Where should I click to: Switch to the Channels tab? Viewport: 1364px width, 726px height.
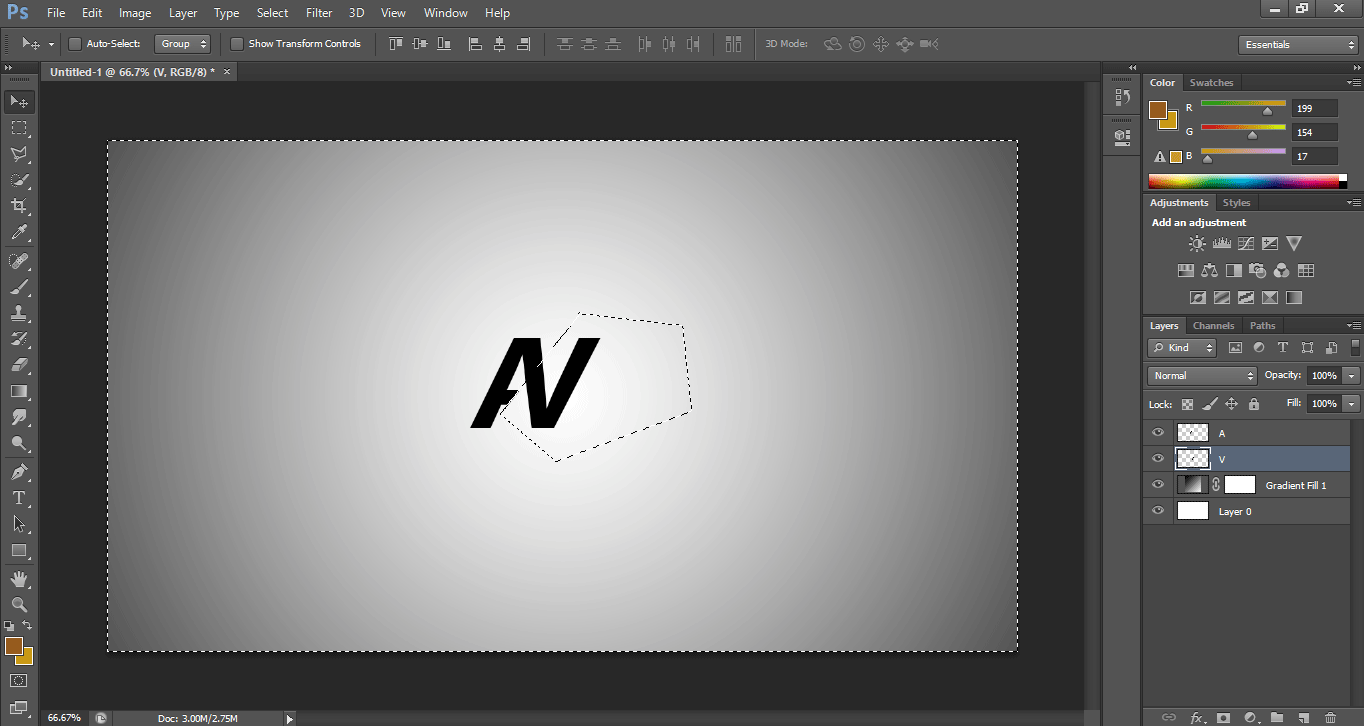pyautogui.click(x=1213, y=325)
